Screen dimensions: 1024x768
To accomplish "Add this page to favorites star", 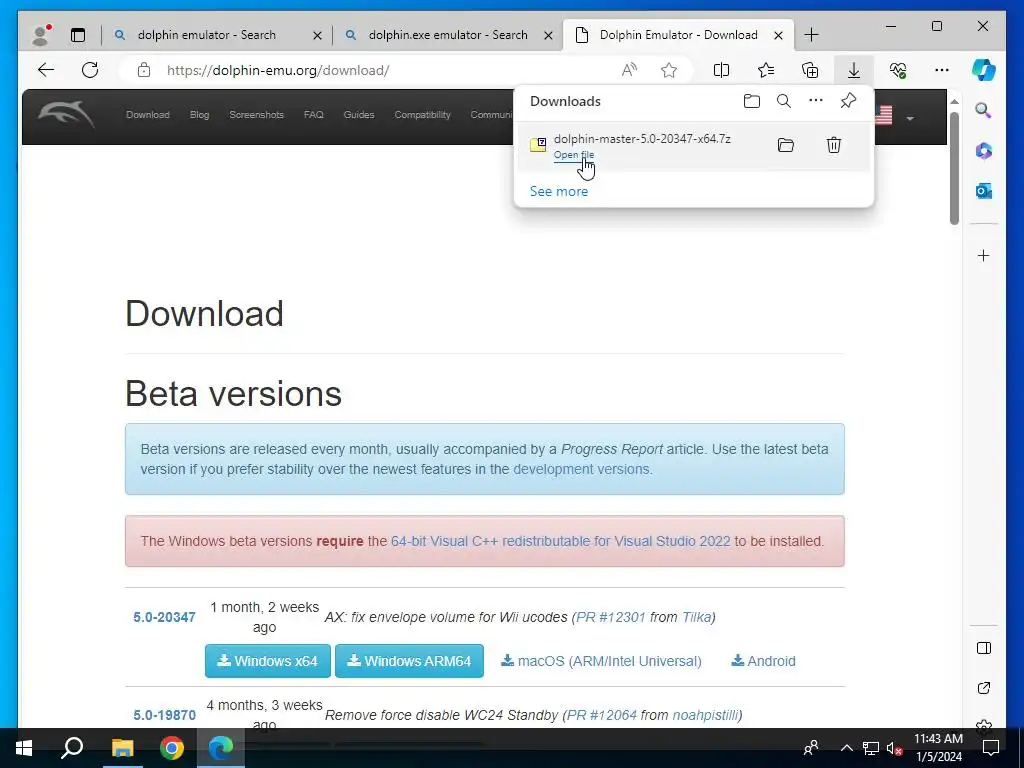I will [669, 70].
